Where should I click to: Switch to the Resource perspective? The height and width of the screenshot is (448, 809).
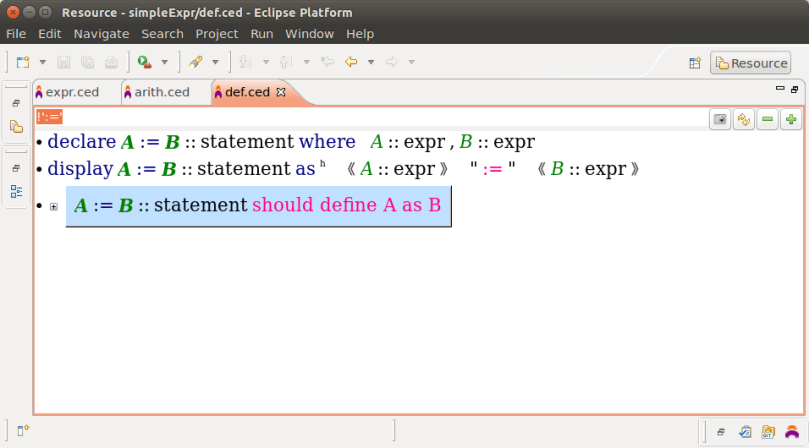coord(750,63)
